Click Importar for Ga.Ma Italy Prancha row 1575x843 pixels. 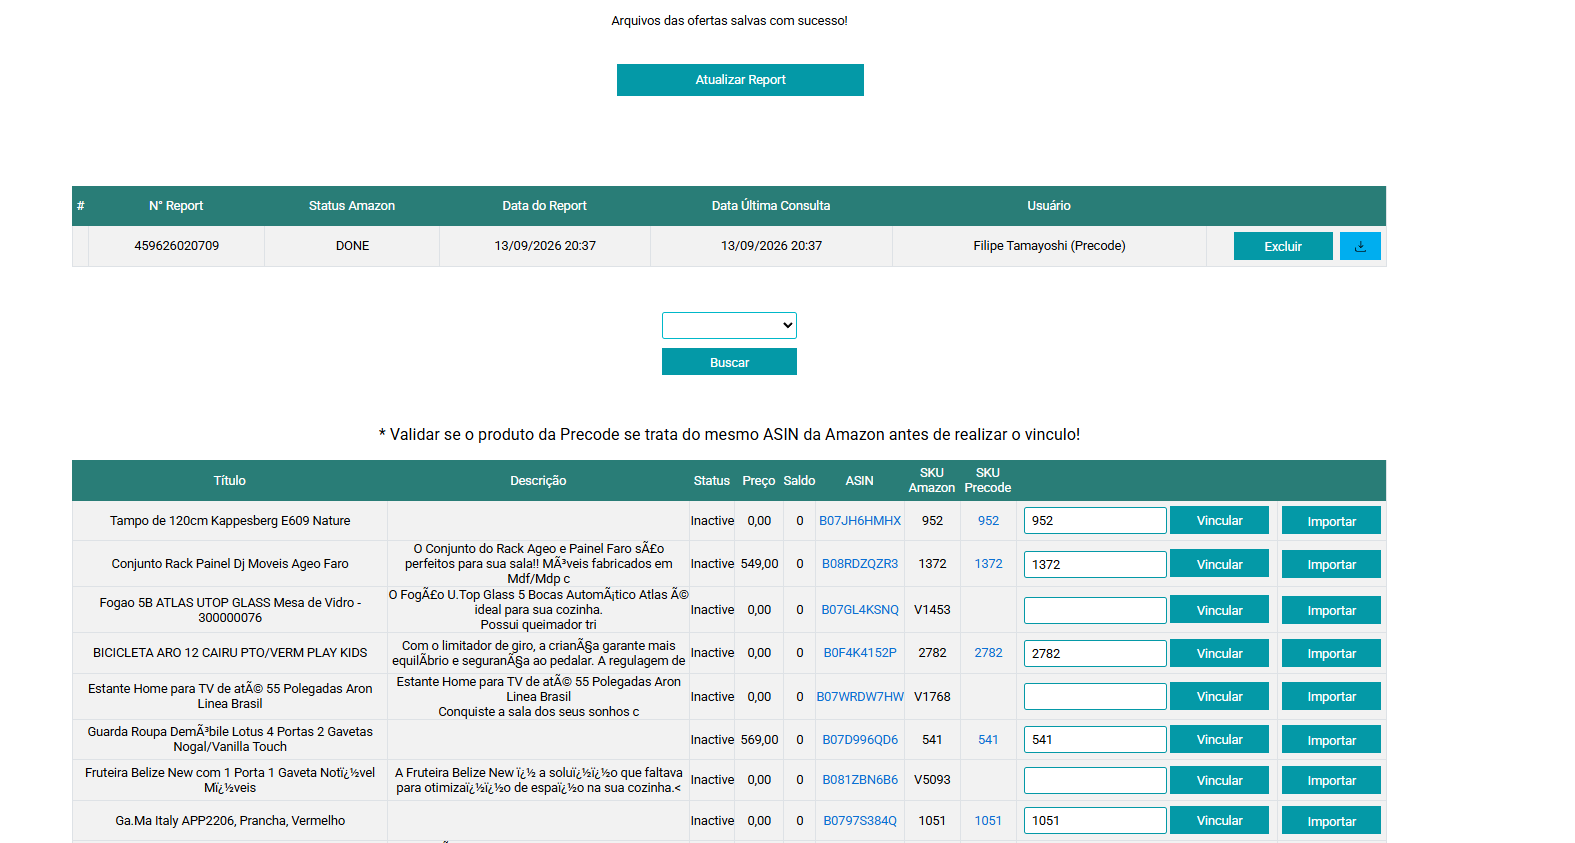click(x=1331, y=821)
